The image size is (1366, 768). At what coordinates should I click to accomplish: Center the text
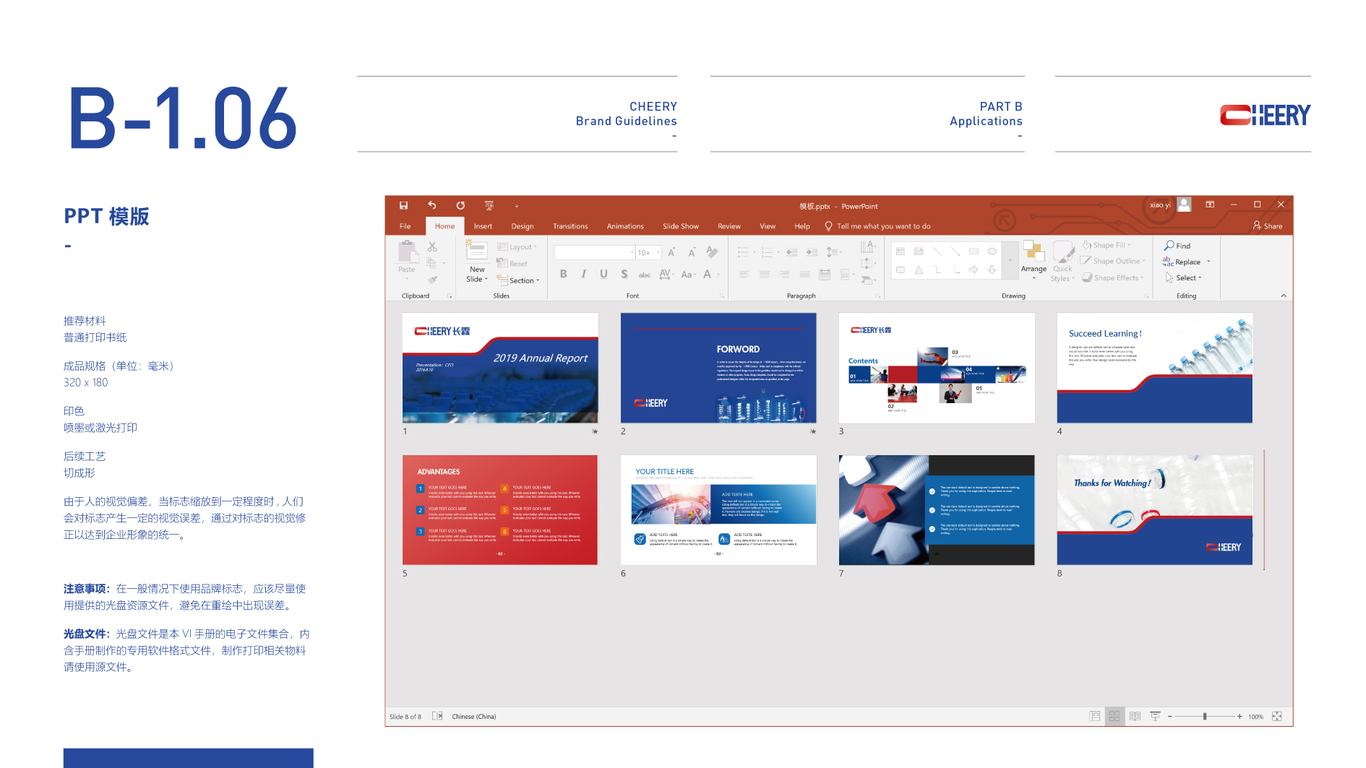tap(764, 274)
